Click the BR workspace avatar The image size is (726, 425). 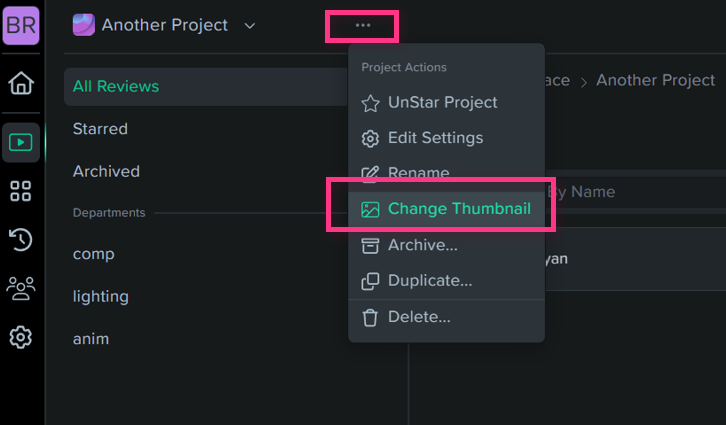(x=21, y=25)
